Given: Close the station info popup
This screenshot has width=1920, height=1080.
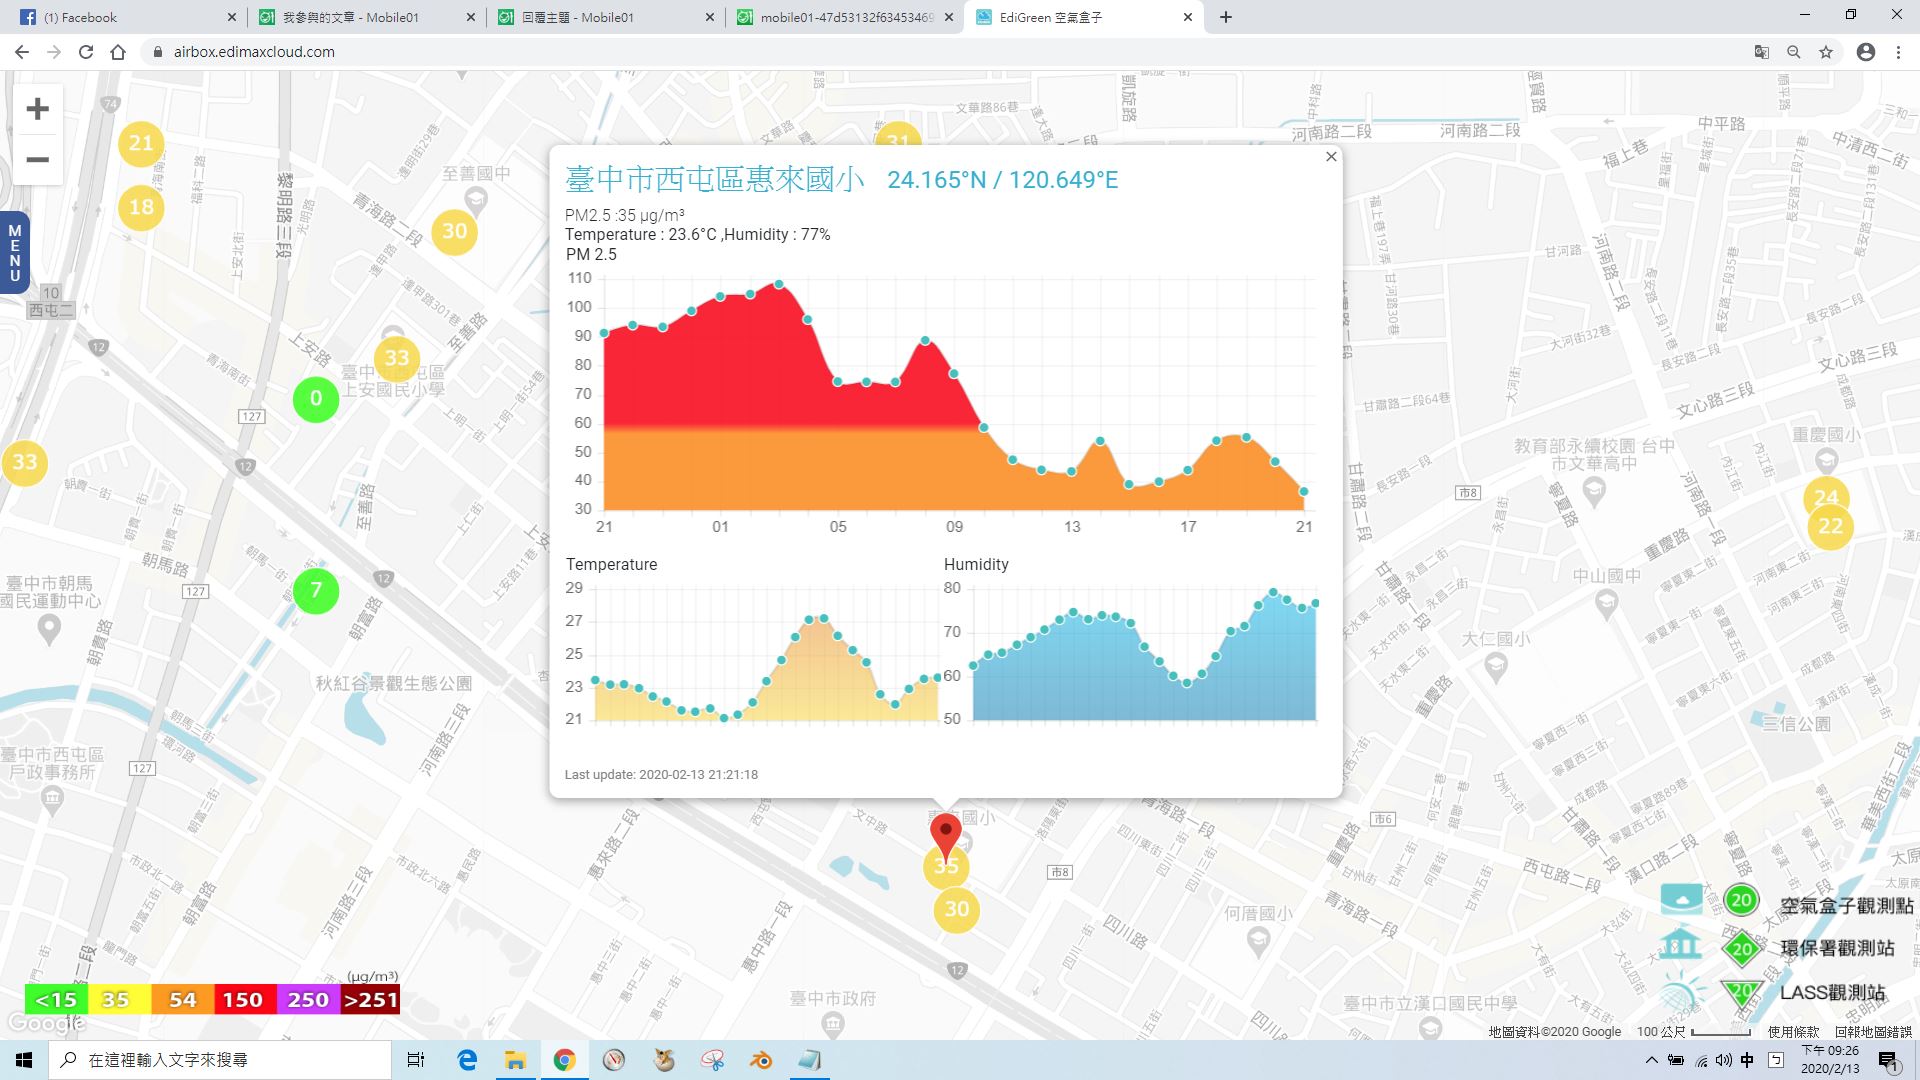Looking at the screenshot, I should [1331, 156].
